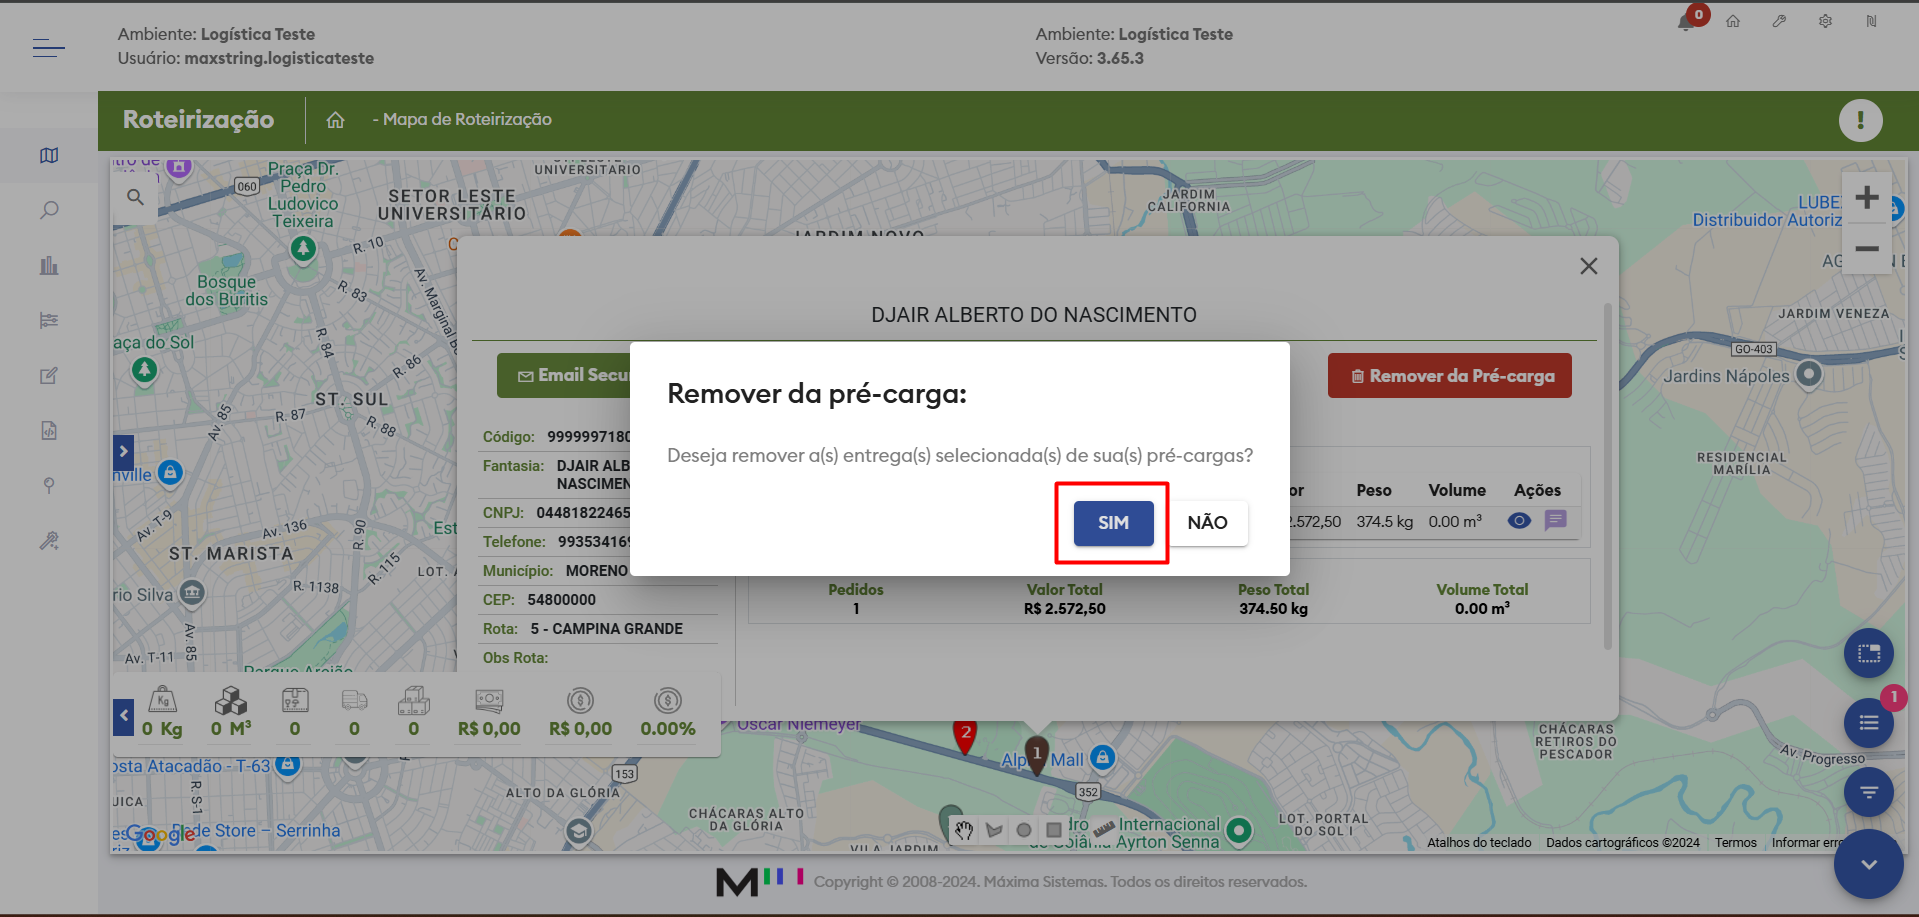Click the weight Kg total icon
Viewport: 1919px width, 917px height.
tap(163, 700)
